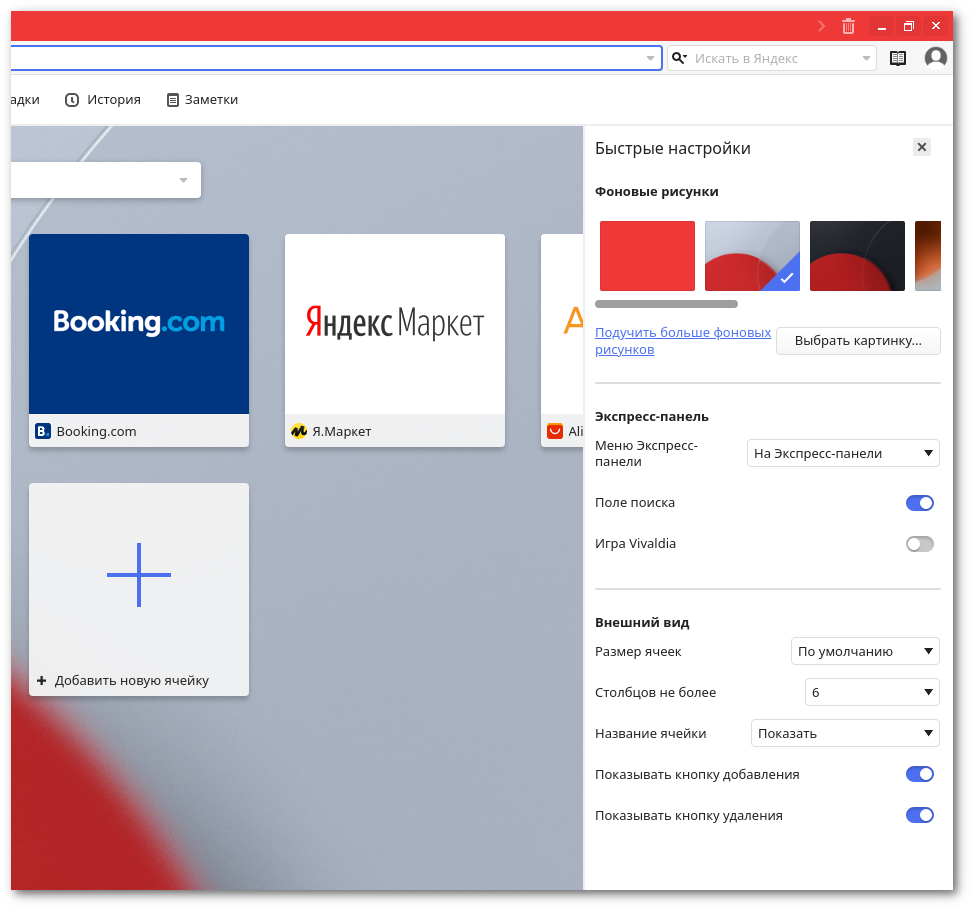The image size is (972, 909).
Task: Click the Искать в Яндекс search field
Action: click(x=771, y=58)
